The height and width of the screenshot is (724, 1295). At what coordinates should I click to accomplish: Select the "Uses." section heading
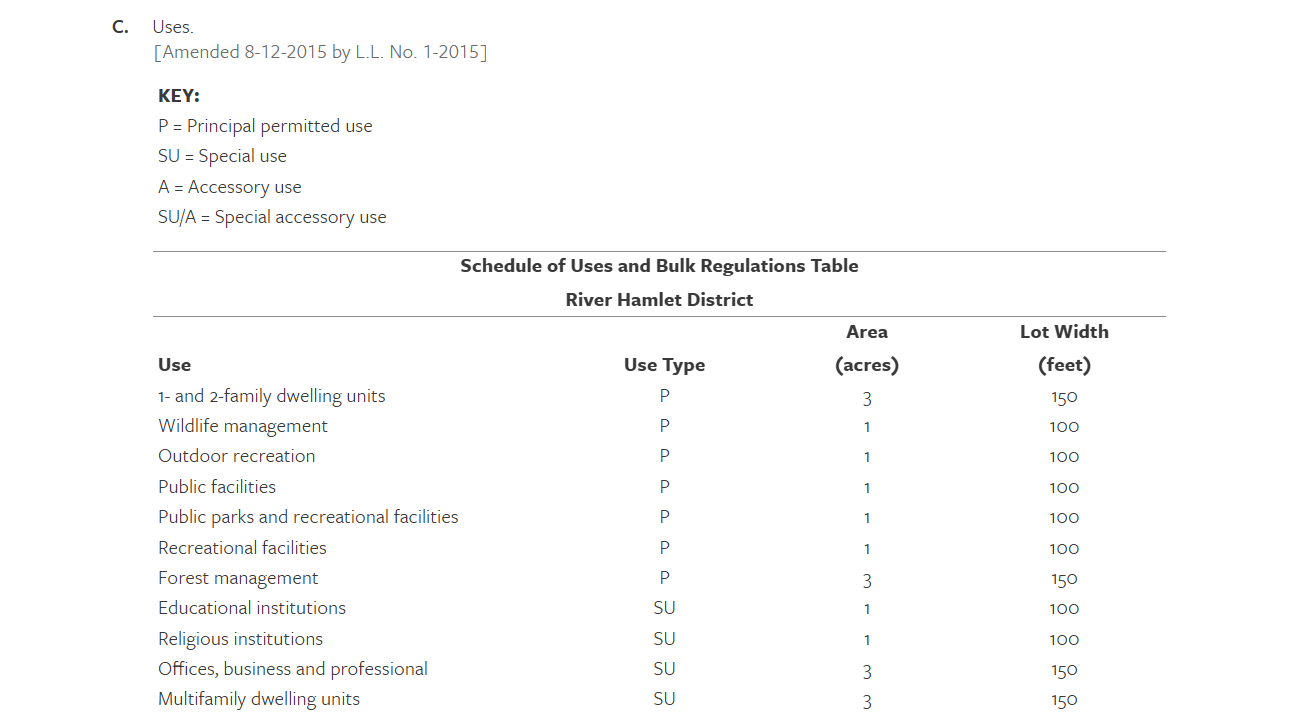pos(173,27)
